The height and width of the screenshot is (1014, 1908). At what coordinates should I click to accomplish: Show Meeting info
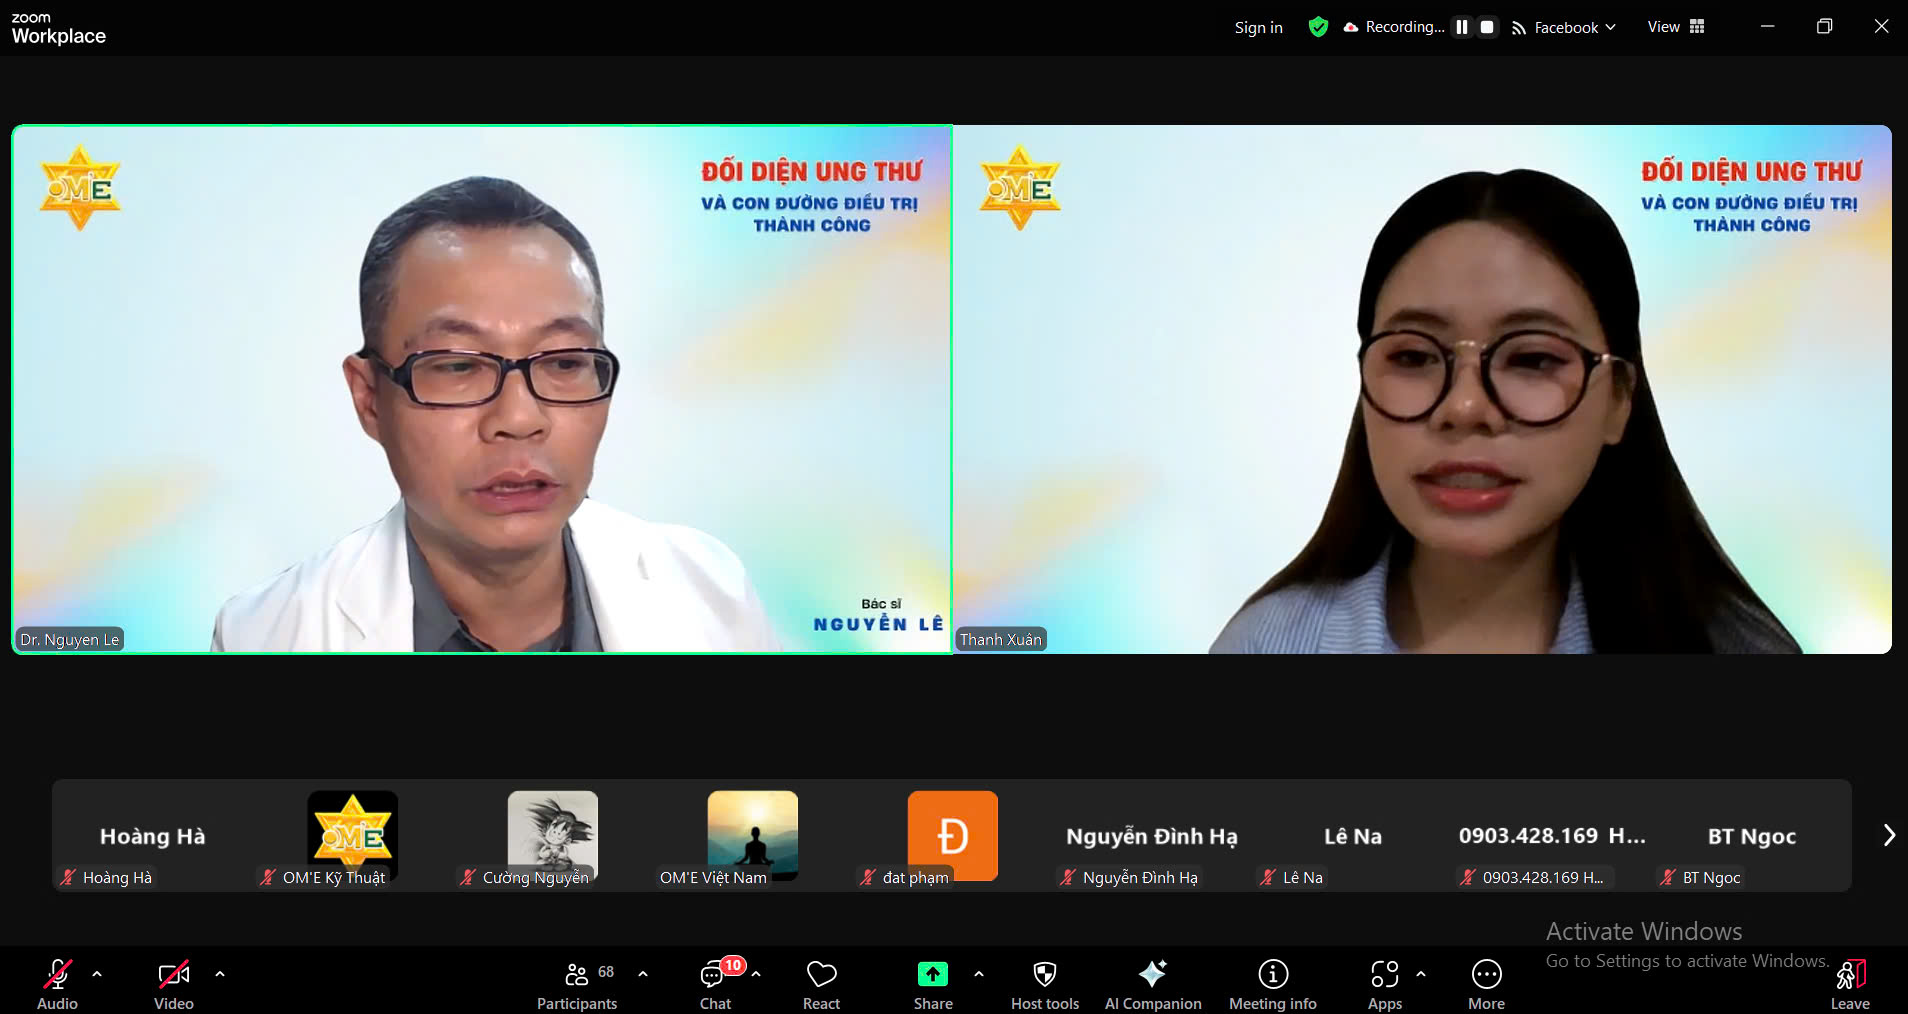pyautogui.click(x=1272, y=984)
